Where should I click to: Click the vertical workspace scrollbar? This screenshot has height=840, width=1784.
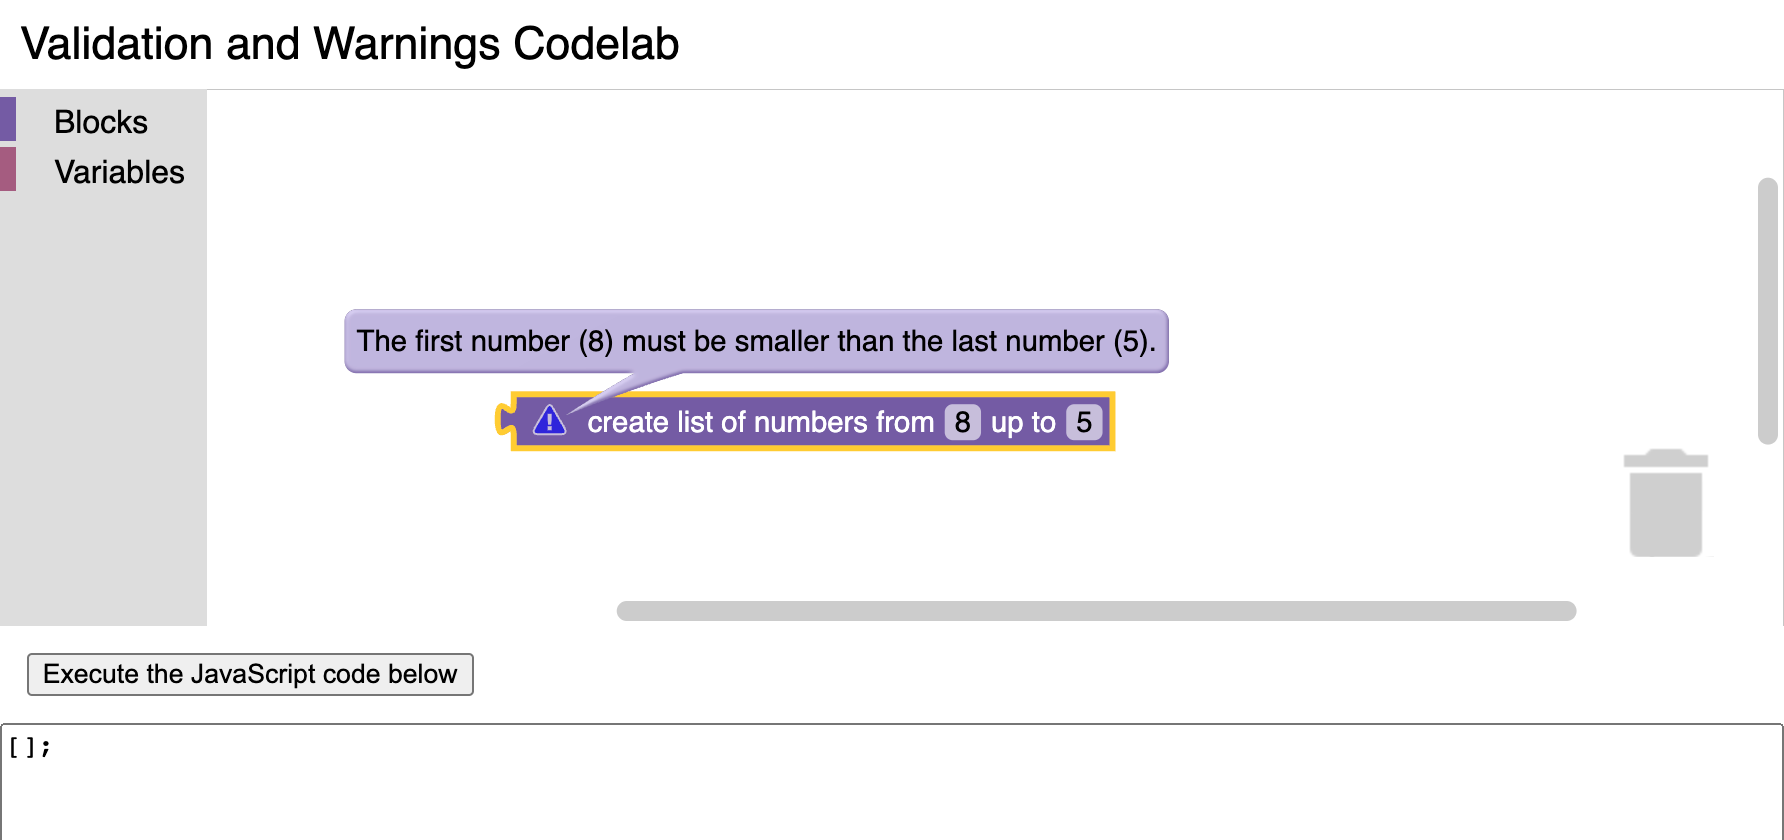point(1767,310)
